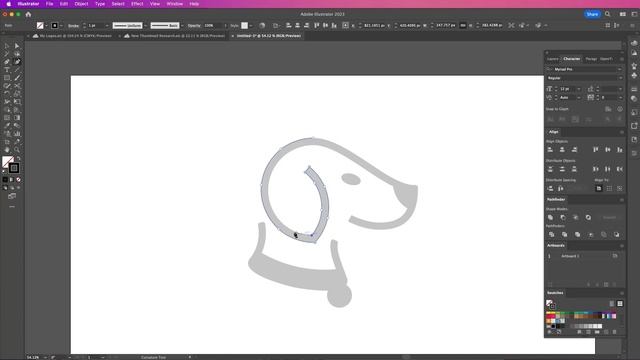The image size is (640, 360).
Task: Click the Minus Front shape mode icon
Action: 563,218
